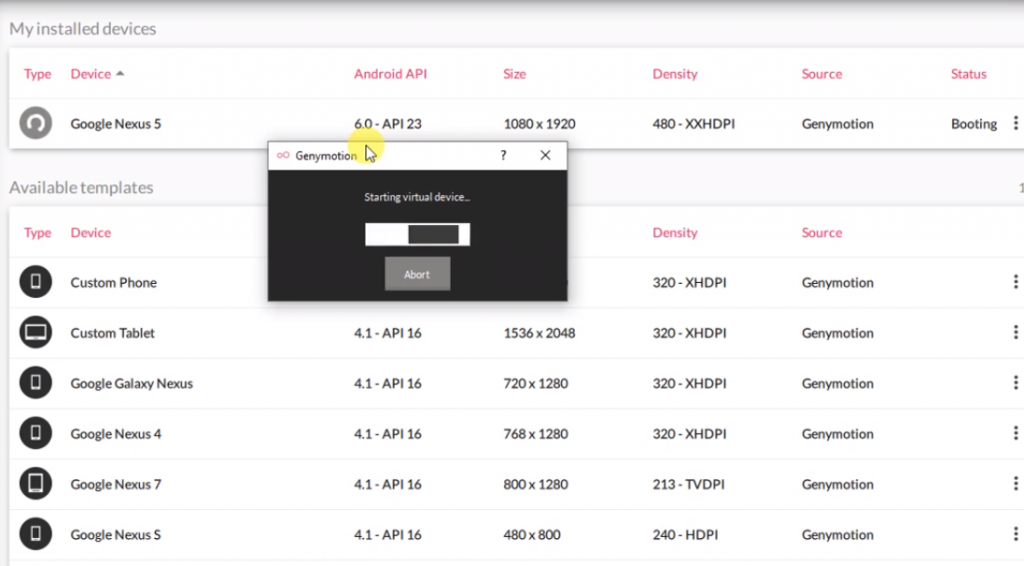Click the 720 x 1280 size cell
Screen dimensions: 1024x566
tap(536, 383)
